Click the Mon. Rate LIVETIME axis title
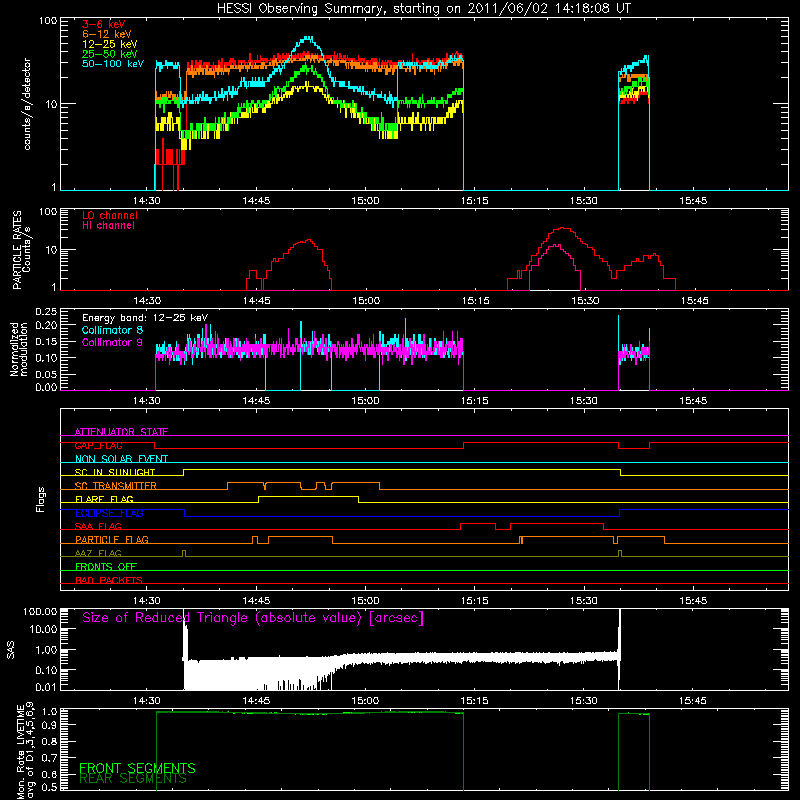Image resolution: width=800 pixels, height=800 pixels. (26, 751)
